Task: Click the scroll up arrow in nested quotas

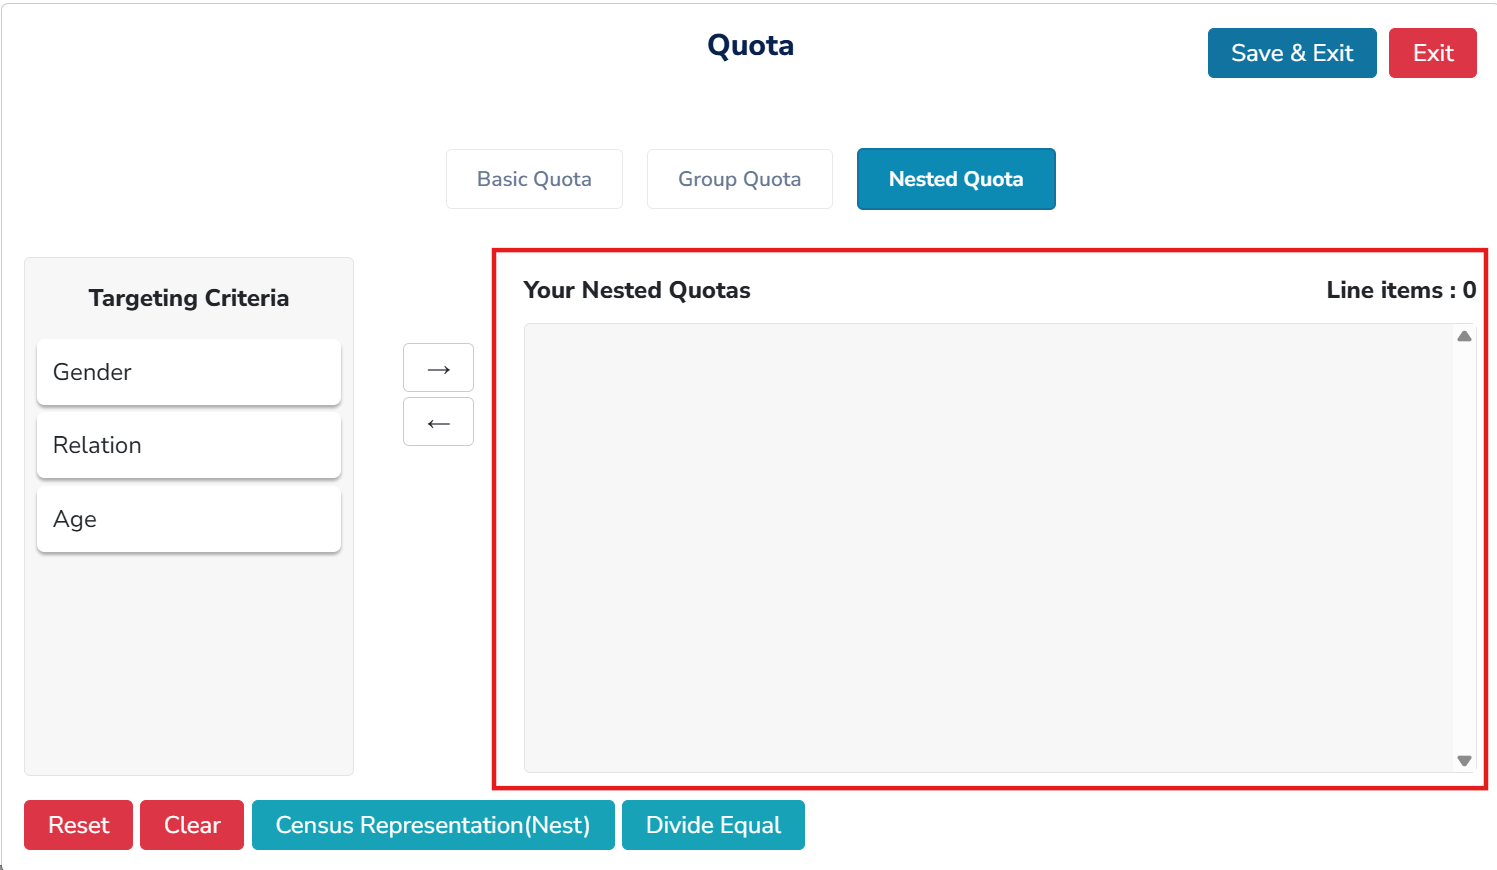Action: [1464, 337]
